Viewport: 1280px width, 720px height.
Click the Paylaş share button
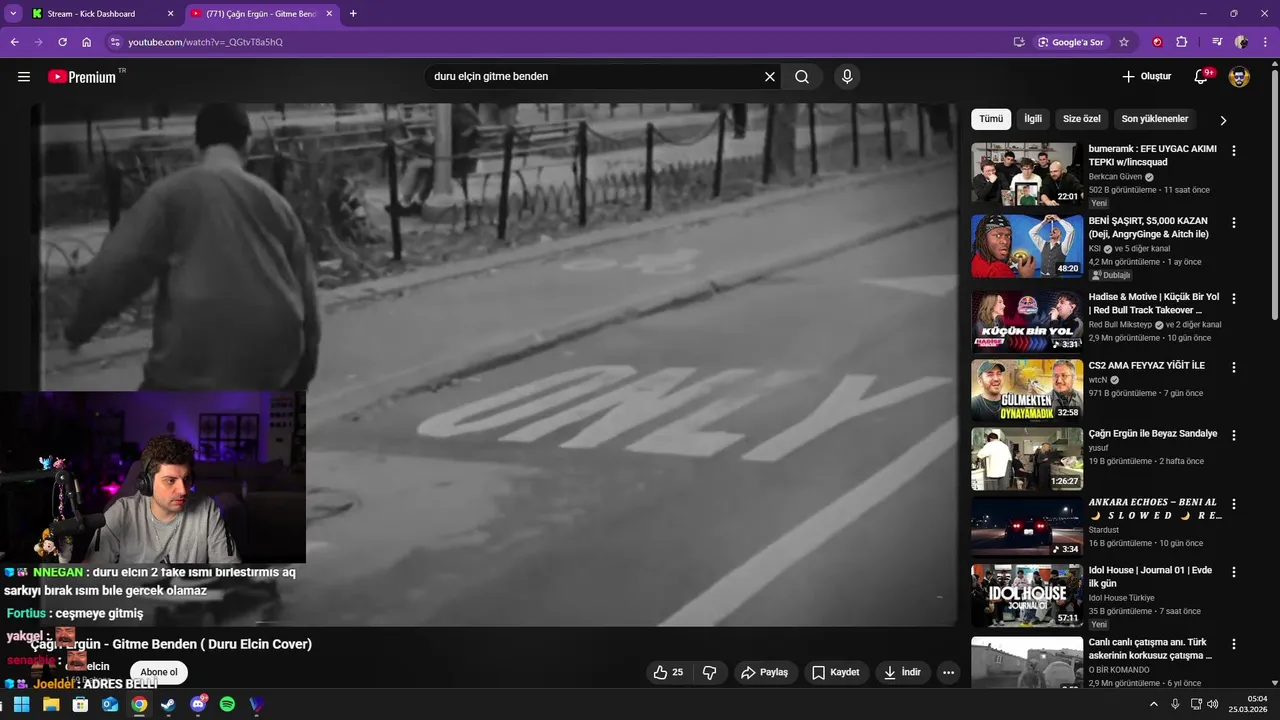(x=764, y=673)
